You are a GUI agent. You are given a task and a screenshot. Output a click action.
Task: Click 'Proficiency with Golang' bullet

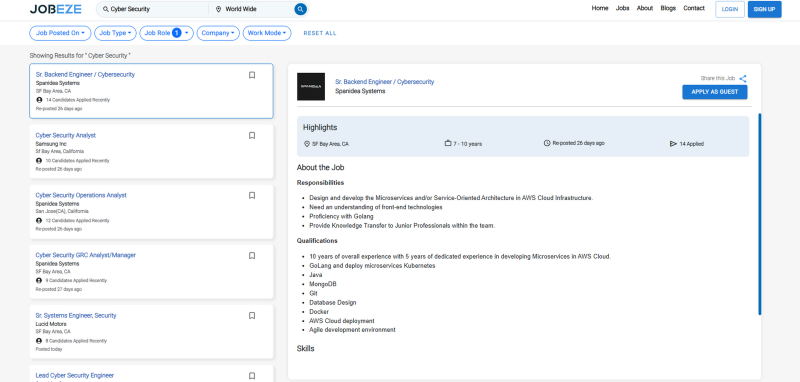(341, 216)
